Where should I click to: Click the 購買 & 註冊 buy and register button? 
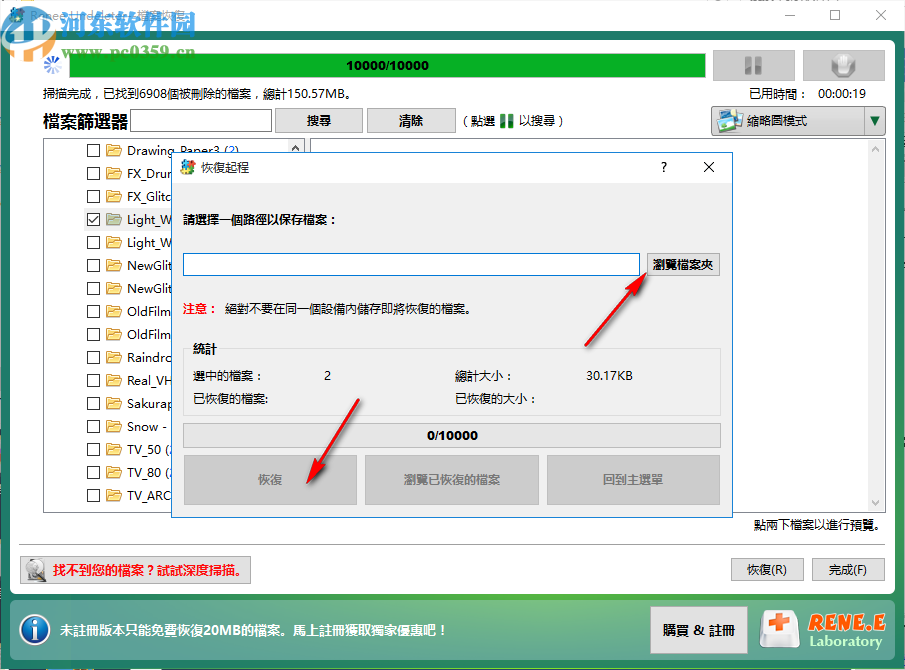pyautogui.click(x=699, y=630)
